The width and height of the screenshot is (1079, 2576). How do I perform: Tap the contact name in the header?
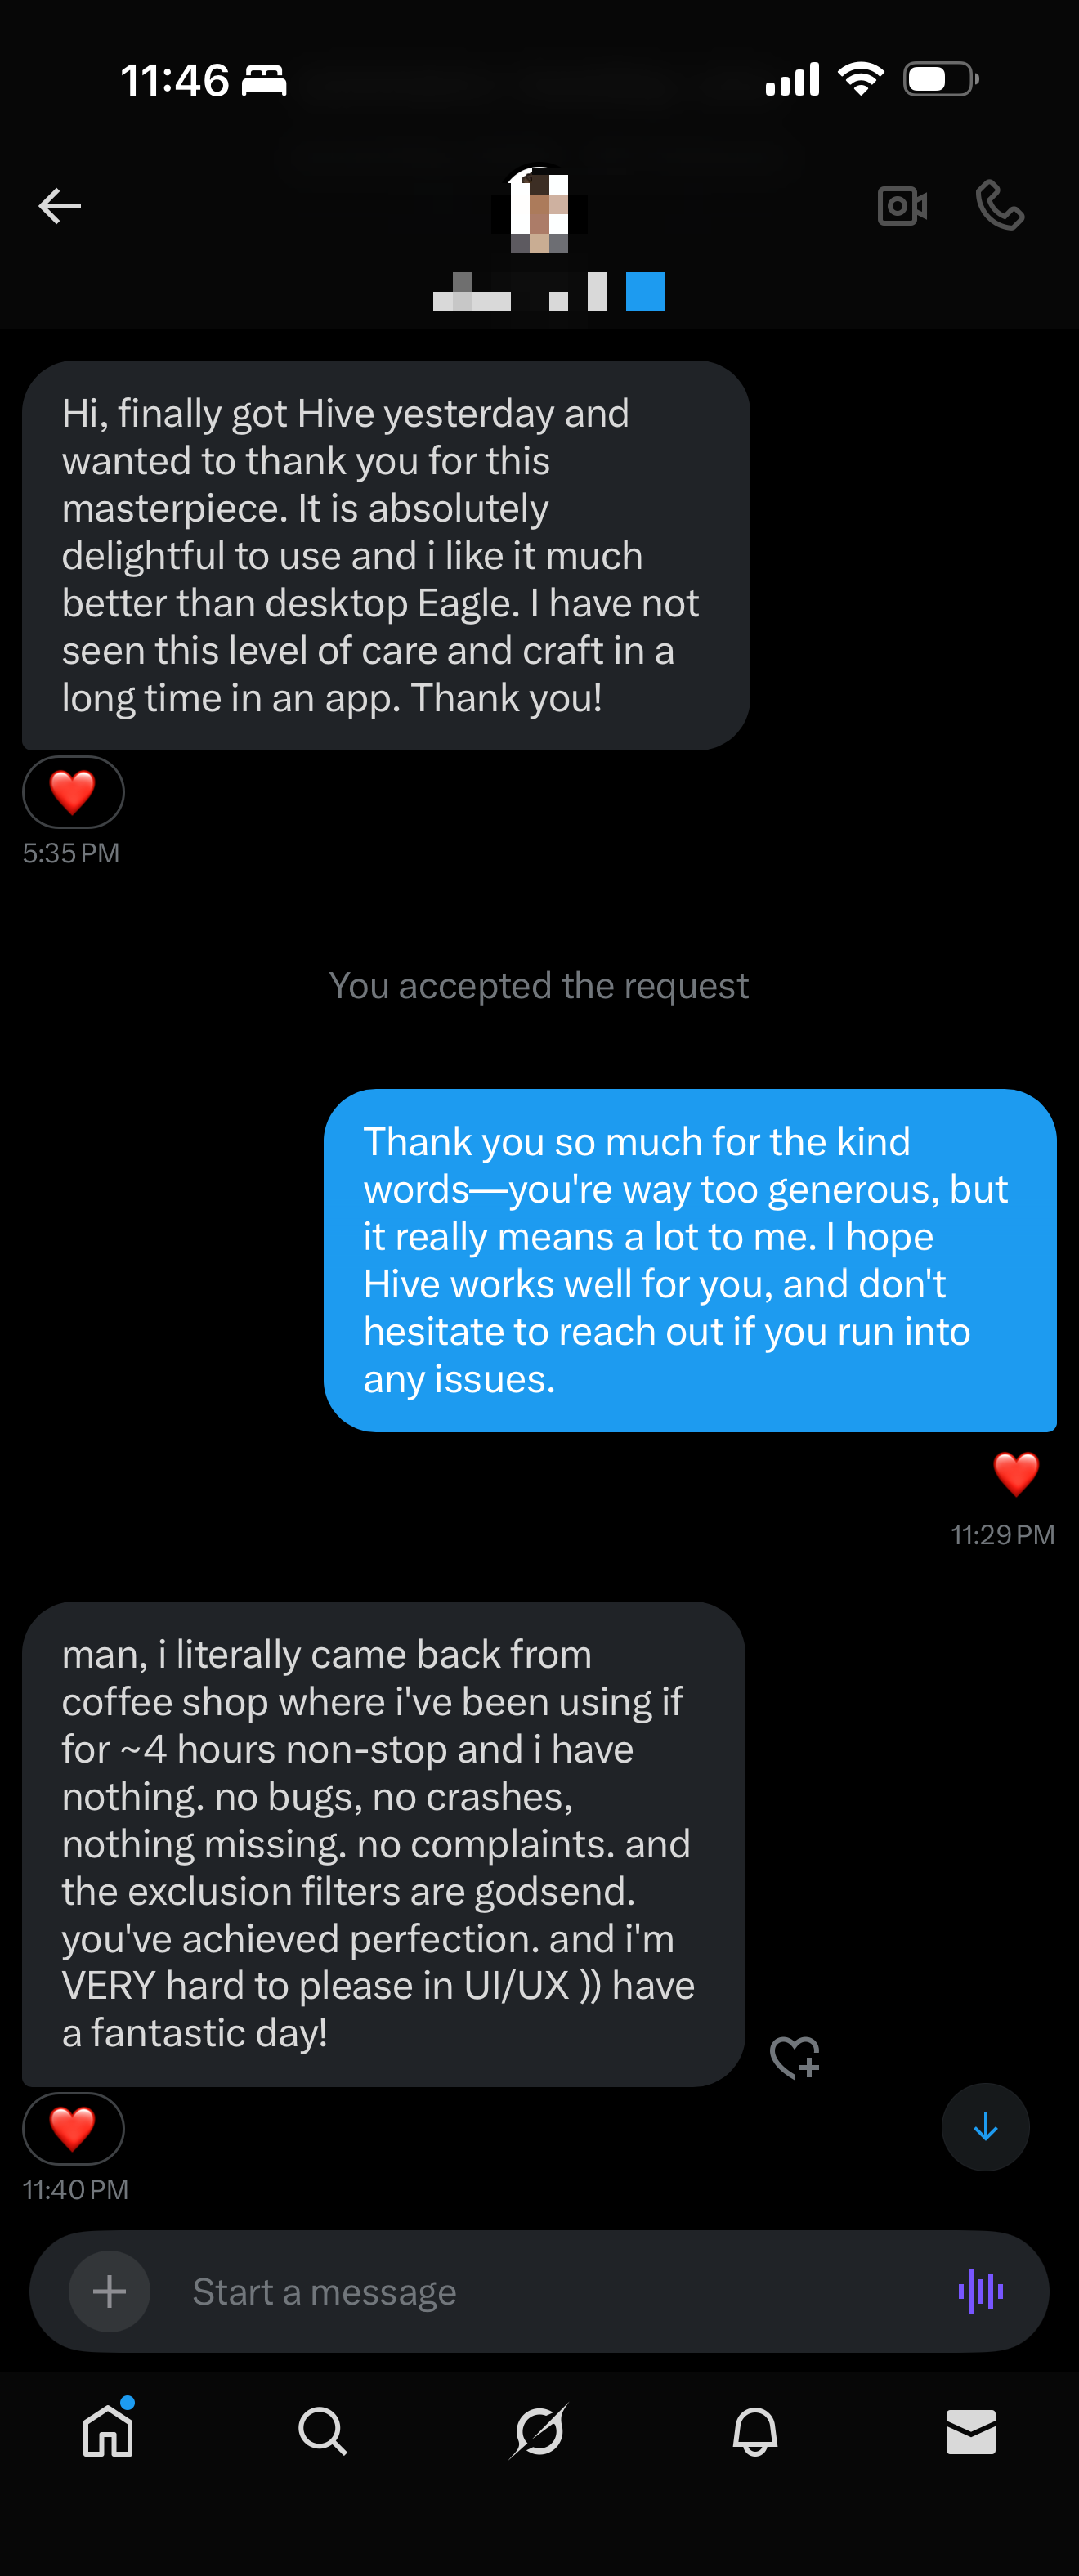(x=547, y=293)
